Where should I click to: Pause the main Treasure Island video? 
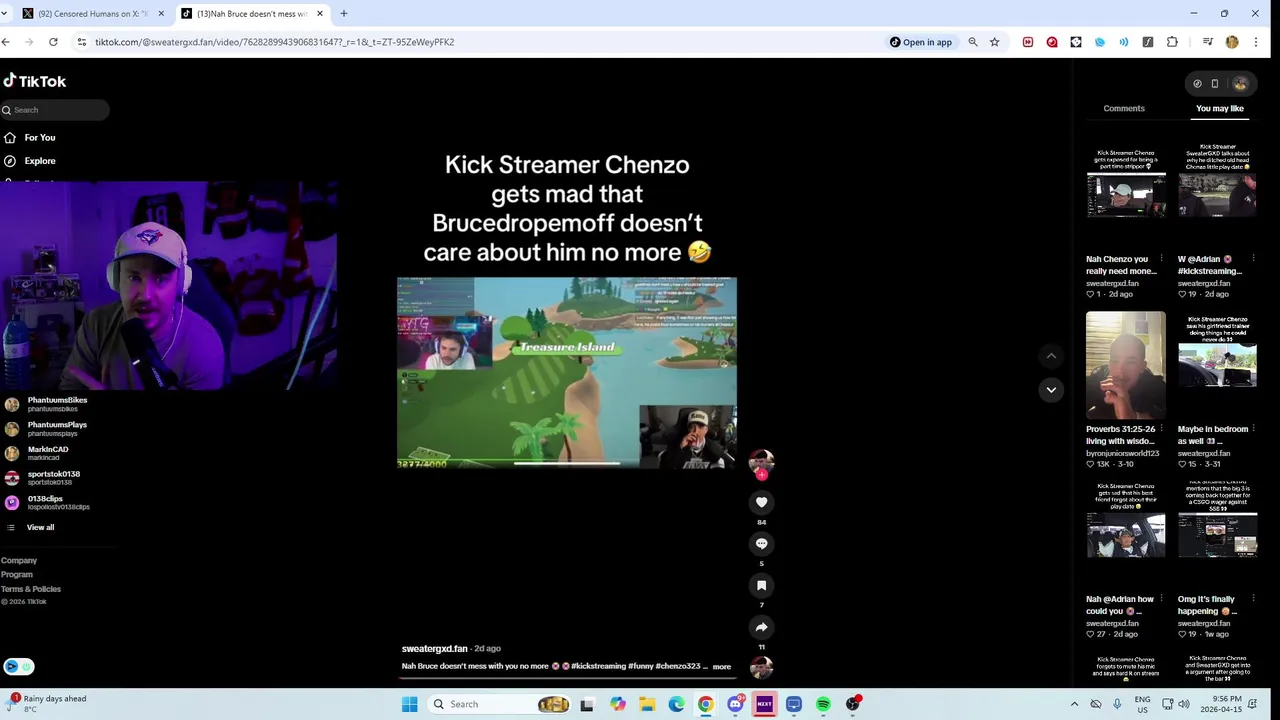coord(567,372)
